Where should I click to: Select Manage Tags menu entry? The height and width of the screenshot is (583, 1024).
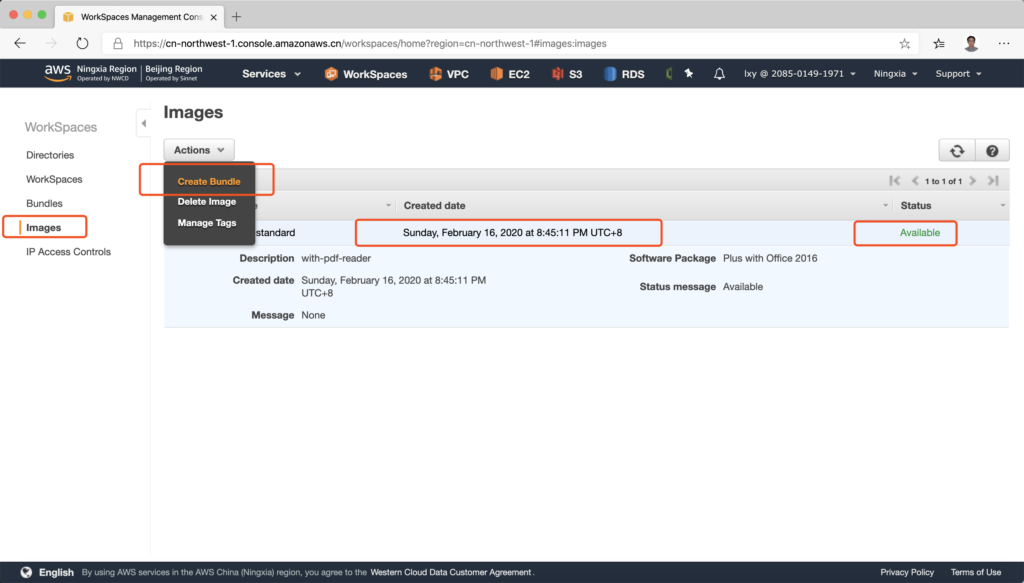[x=206, y=223]
